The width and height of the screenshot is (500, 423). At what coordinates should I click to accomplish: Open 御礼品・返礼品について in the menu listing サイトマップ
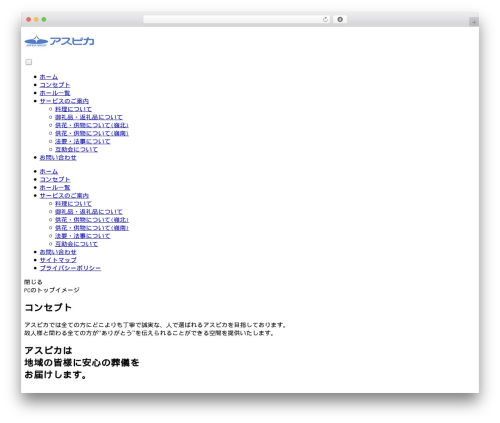point(89,212)
